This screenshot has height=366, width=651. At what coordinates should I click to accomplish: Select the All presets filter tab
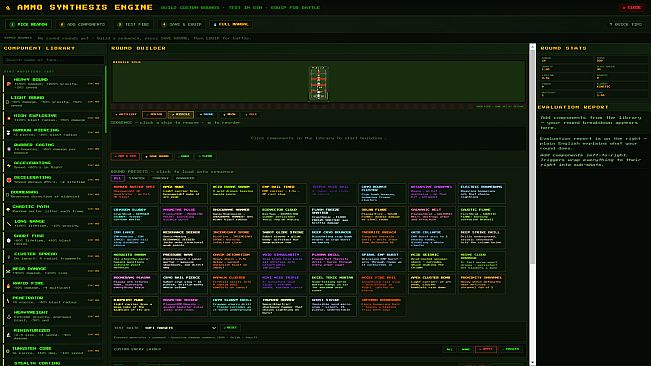pyautogui.click(x=118, y=178)
